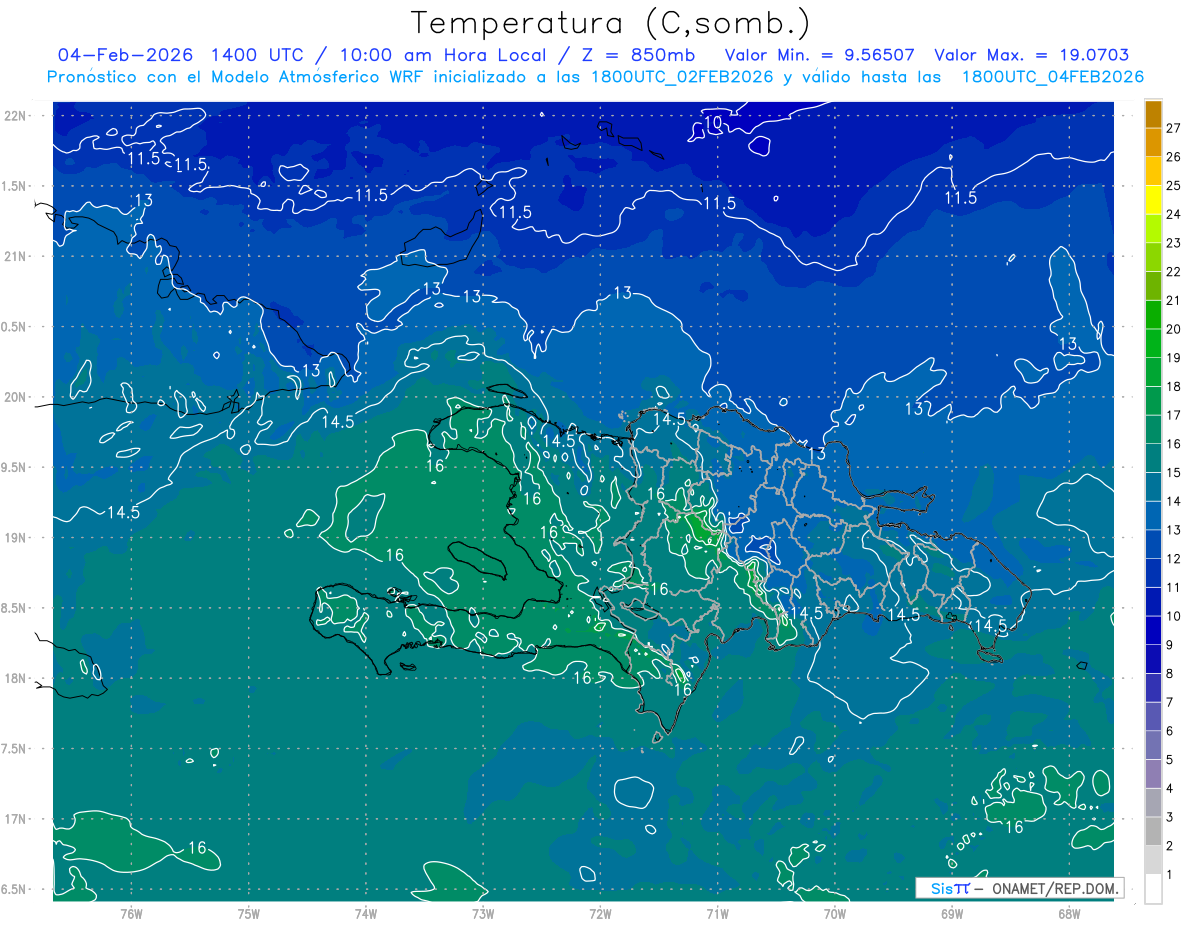Pick the yellow swatch between 24 and 25
The width and height of the screenshot is (1200, 927).
(x=1153, y=200)
